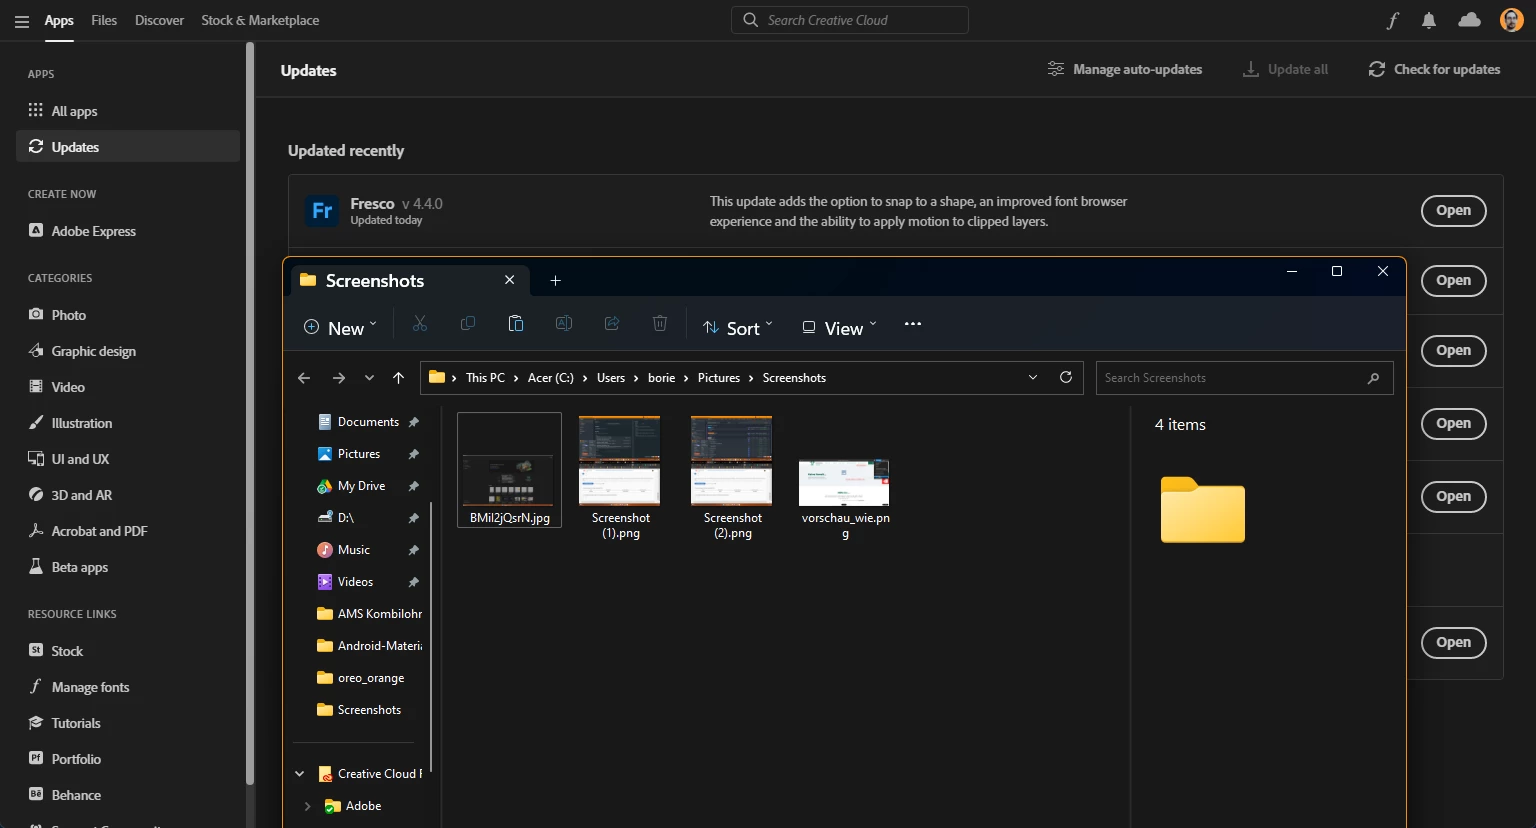The width and height of the screenshot is (1536, 828).
Task: Click Manage auto-updates
Action: tap(1125, 69)
